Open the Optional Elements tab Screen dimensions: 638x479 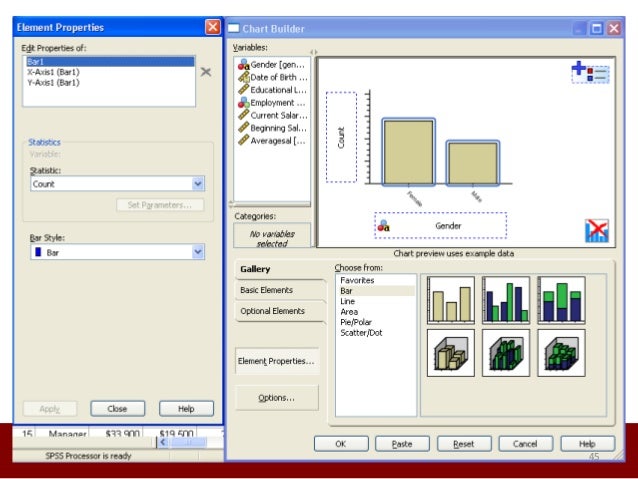tap(273, 311)
